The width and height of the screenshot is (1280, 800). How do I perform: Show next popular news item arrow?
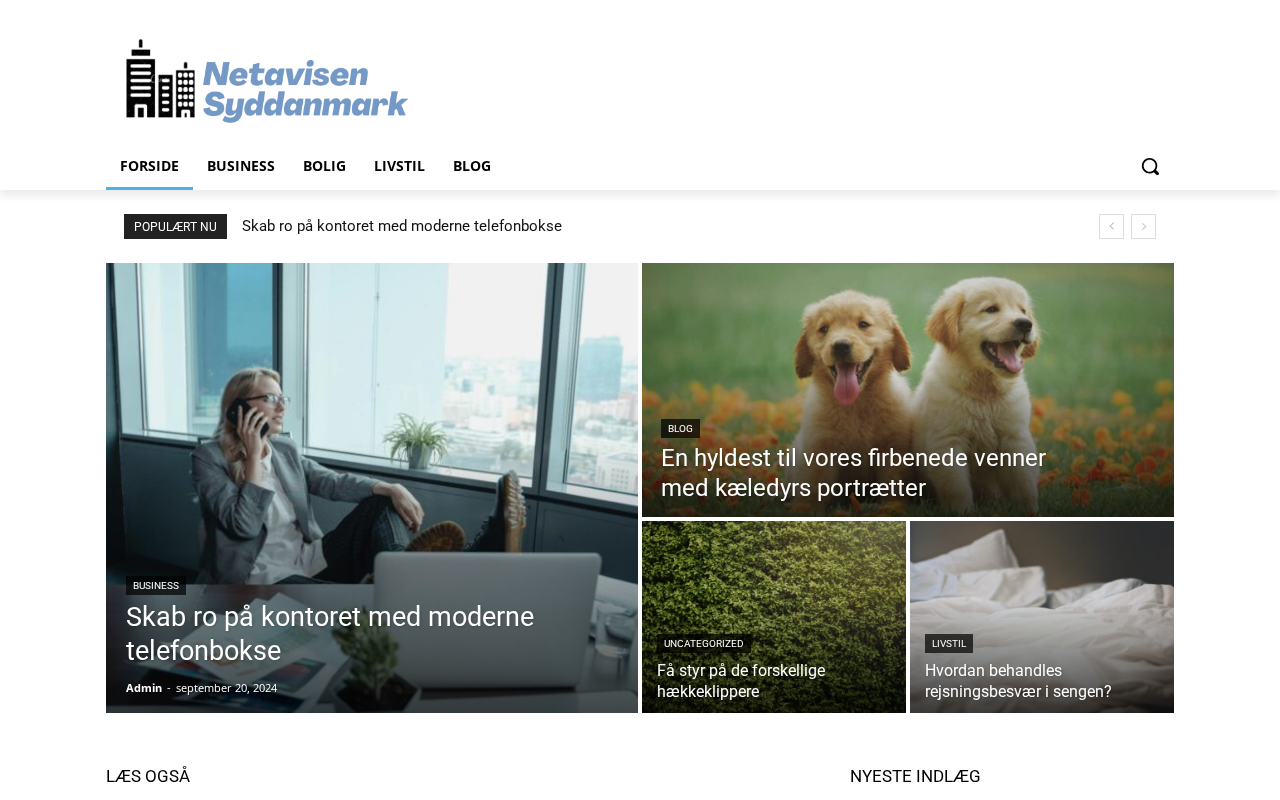(x=1143, y=226)
